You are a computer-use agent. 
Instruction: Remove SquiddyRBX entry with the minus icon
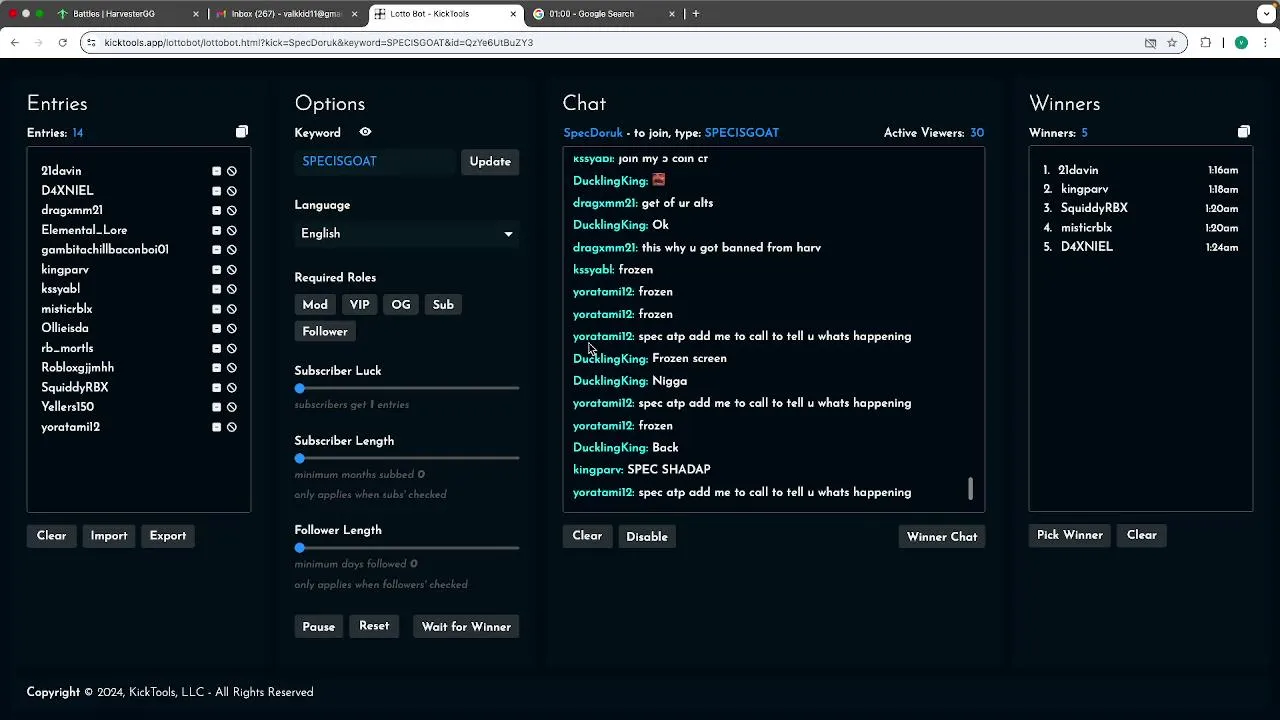216,388
